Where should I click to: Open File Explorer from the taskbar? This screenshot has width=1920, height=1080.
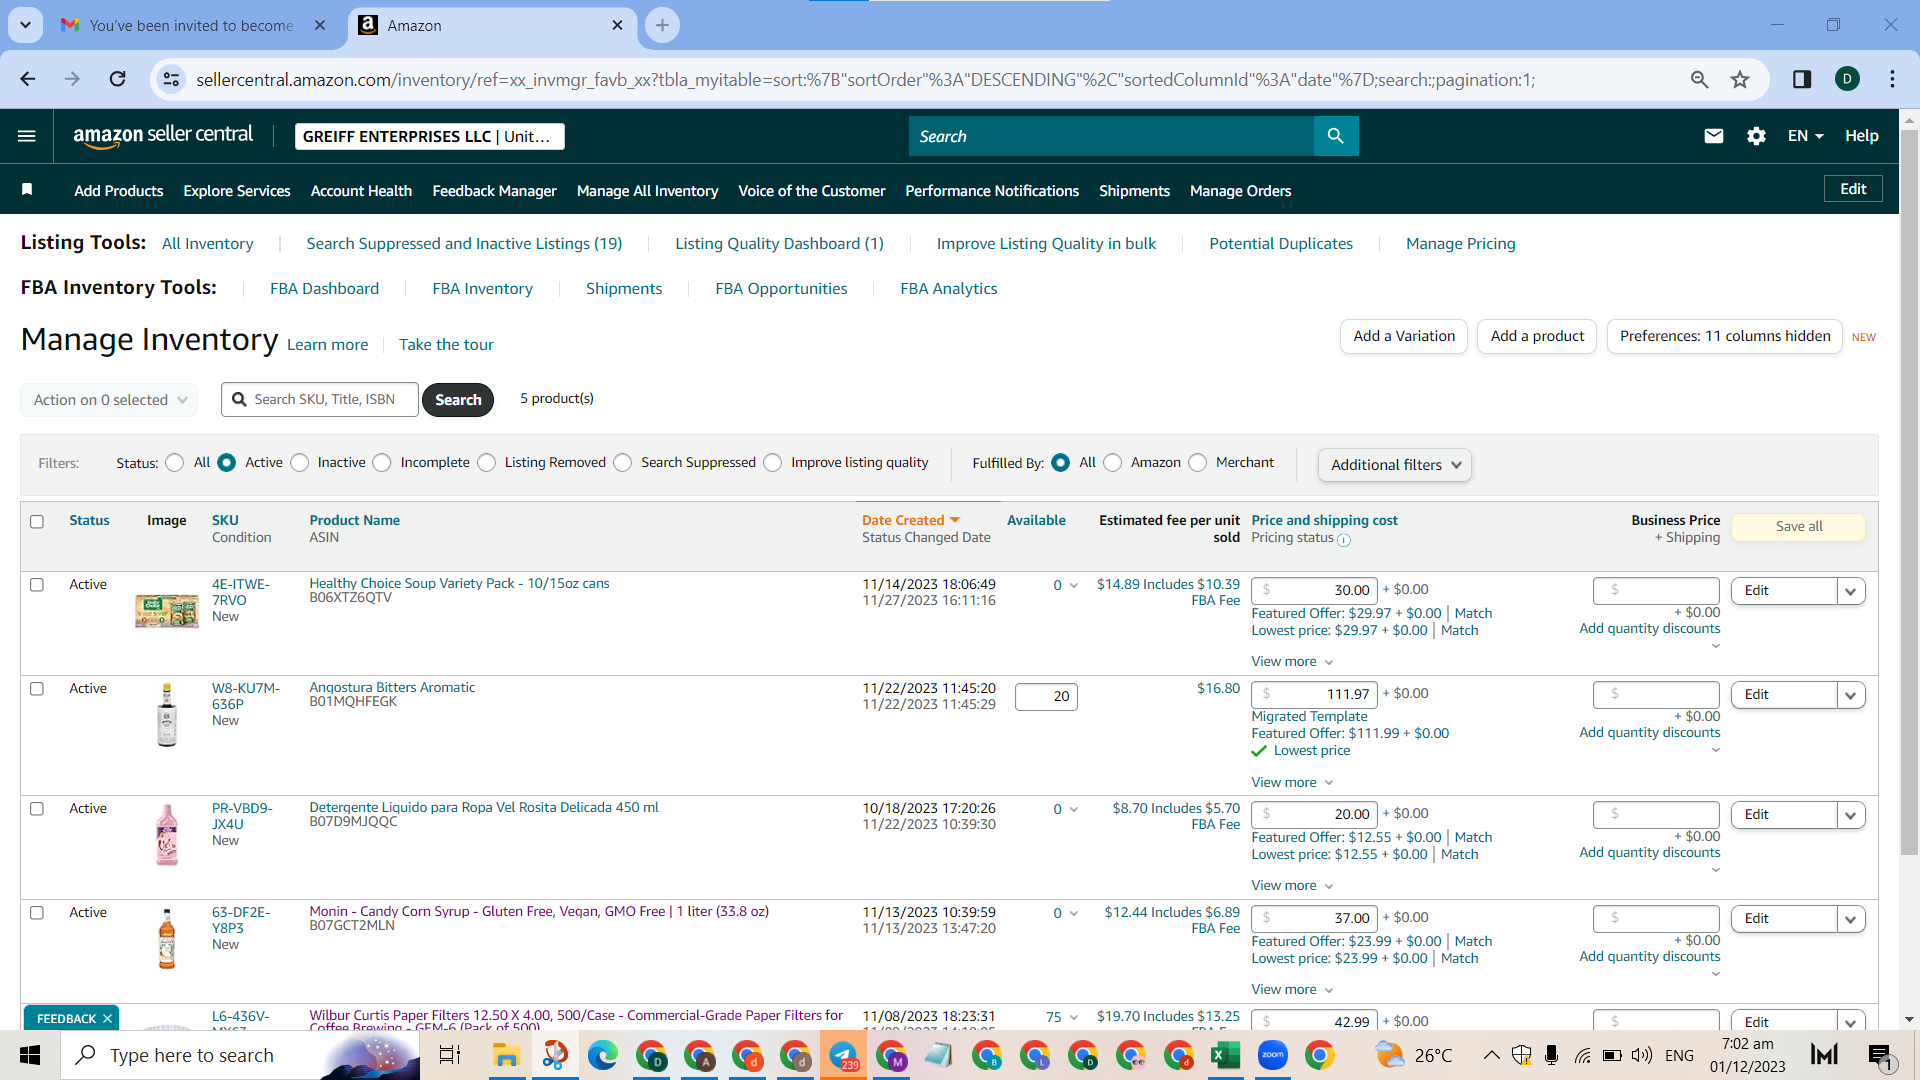click(506, 1055)
